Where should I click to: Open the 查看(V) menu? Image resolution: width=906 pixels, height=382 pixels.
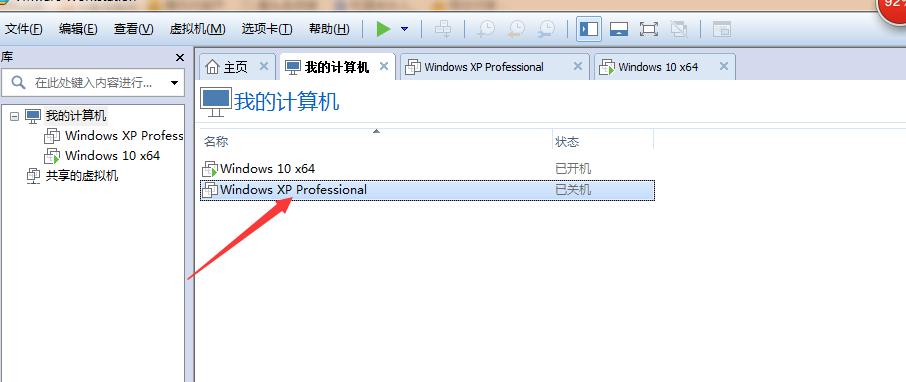133,29
